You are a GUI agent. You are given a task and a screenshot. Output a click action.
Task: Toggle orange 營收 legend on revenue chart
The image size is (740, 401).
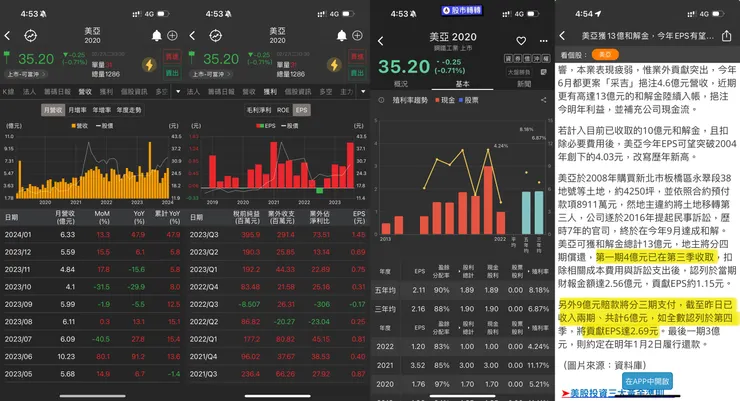[79, 126]
